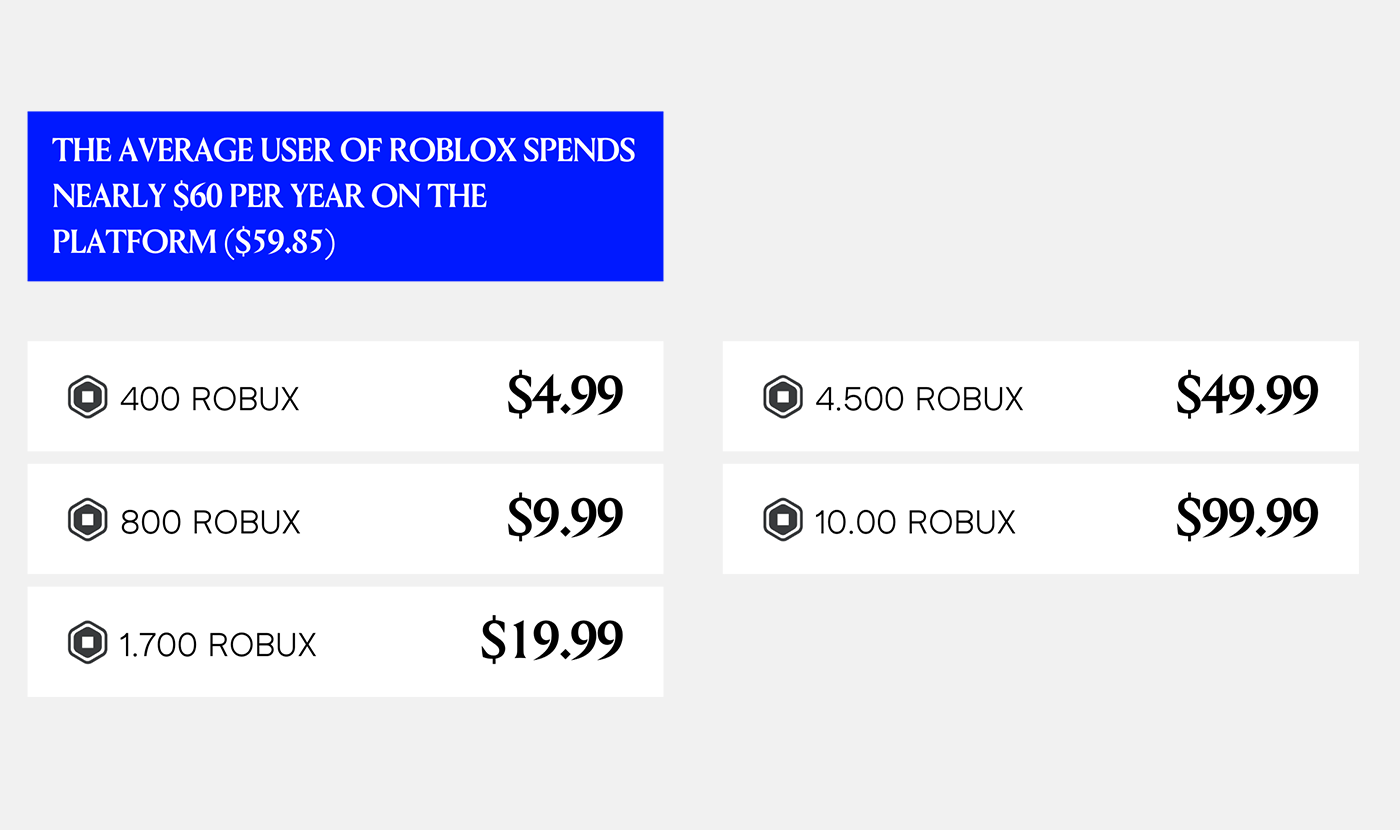Click the Robux icon beside 10.00 ROBUX
This screenshot has width=1400, height=830.
(x=783, y=520)
